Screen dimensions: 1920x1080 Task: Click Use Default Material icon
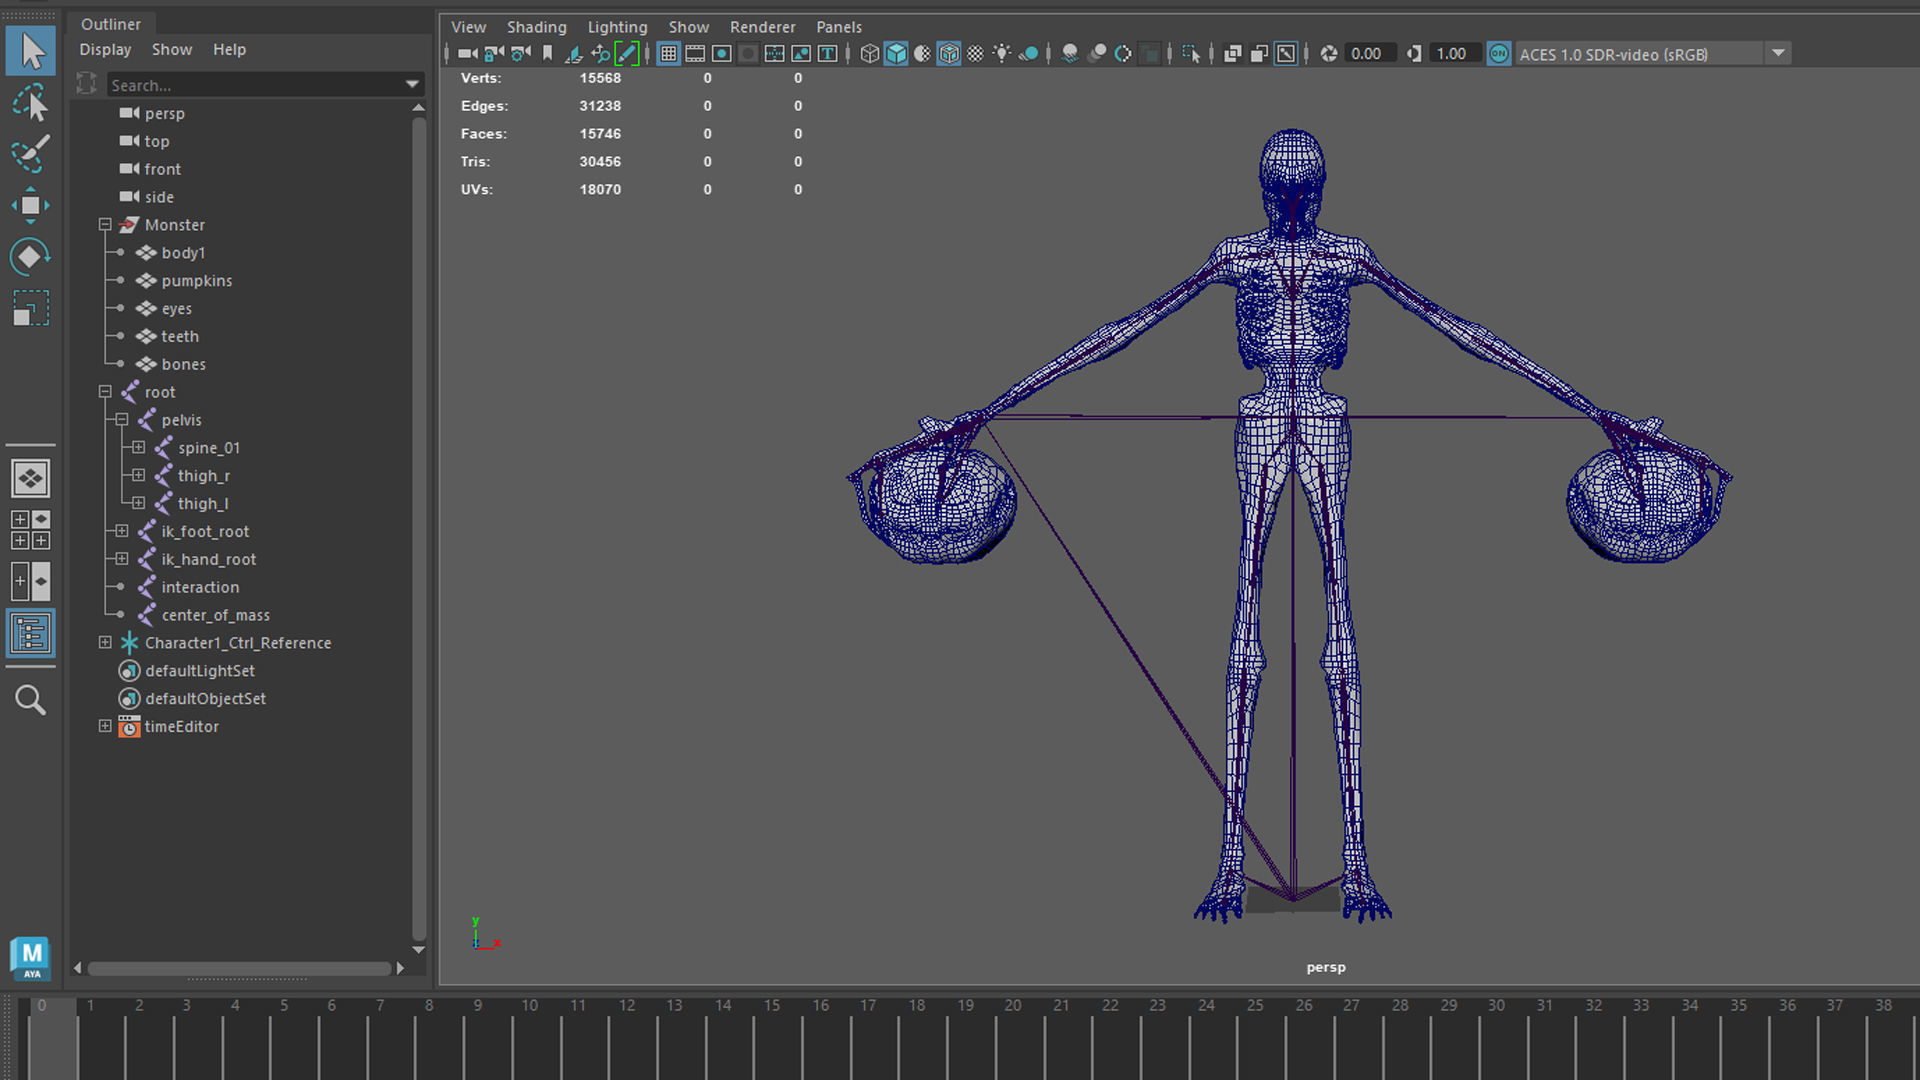tap(922, 54)
